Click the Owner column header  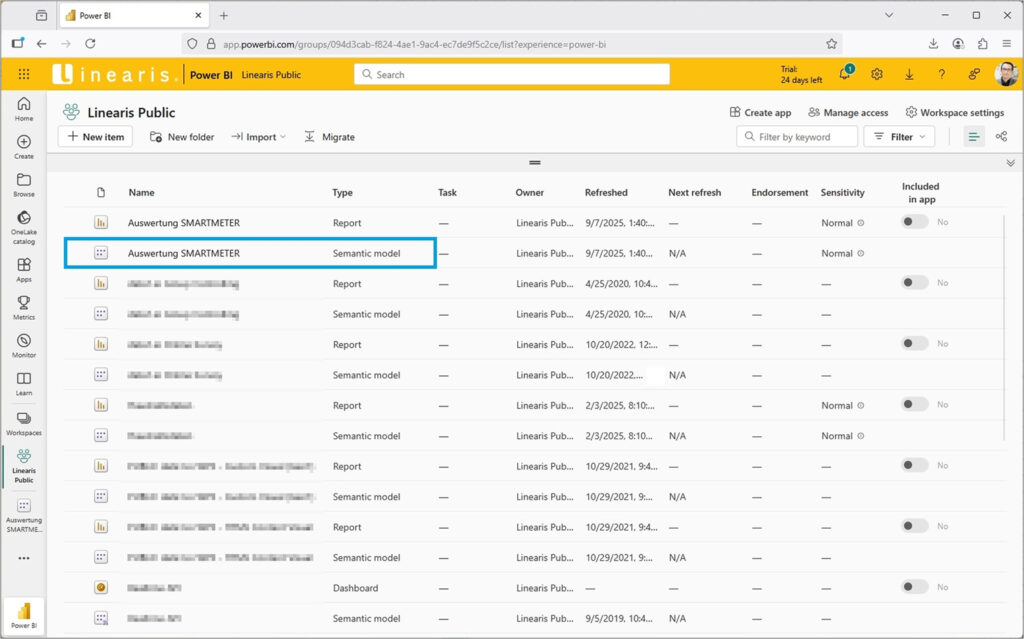tap(529, 192)
